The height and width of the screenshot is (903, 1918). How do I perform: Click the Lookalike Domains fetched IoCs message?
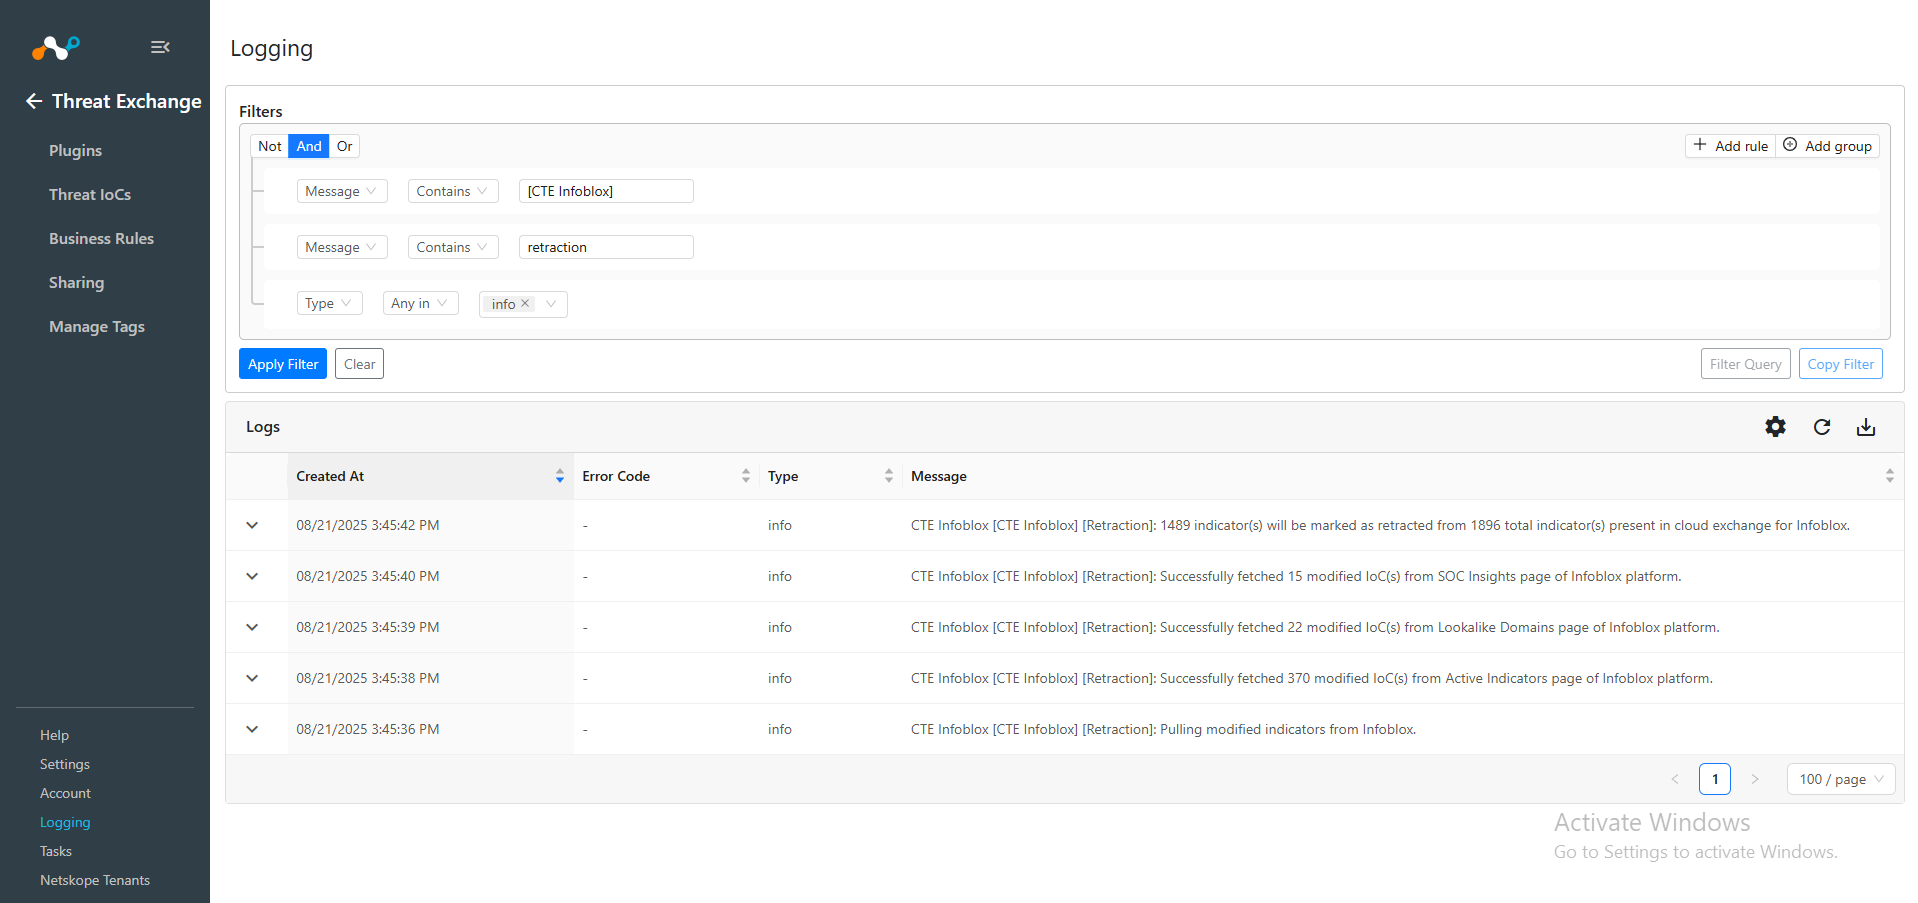pyautogui.click(x=1315, y=627)
